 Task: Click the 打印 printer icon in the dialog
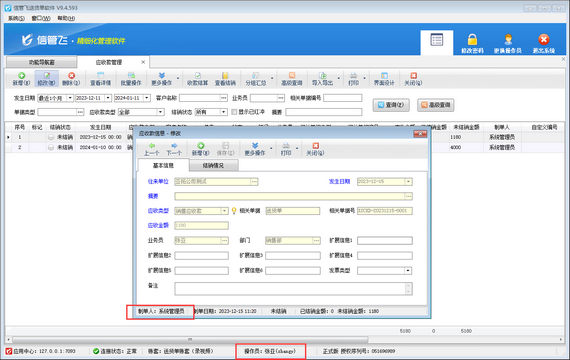(x=286, y=145)
